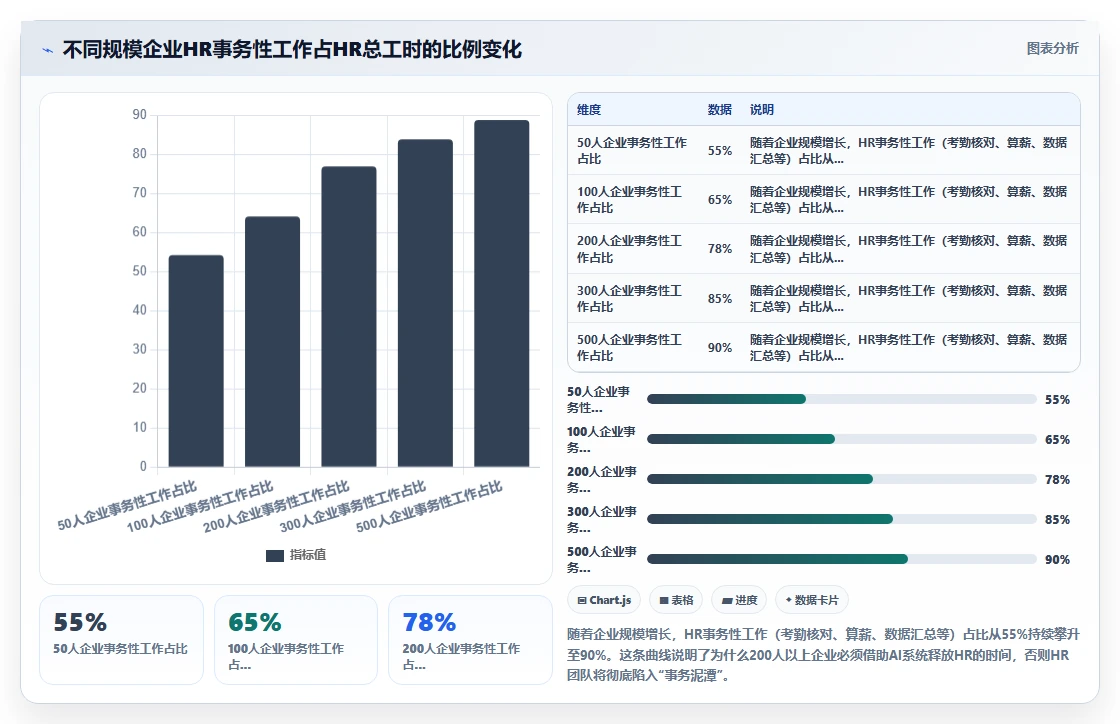Click the 指标值 legend label
Viewport: 1120px width, 724px height.
tap(308, 555)
